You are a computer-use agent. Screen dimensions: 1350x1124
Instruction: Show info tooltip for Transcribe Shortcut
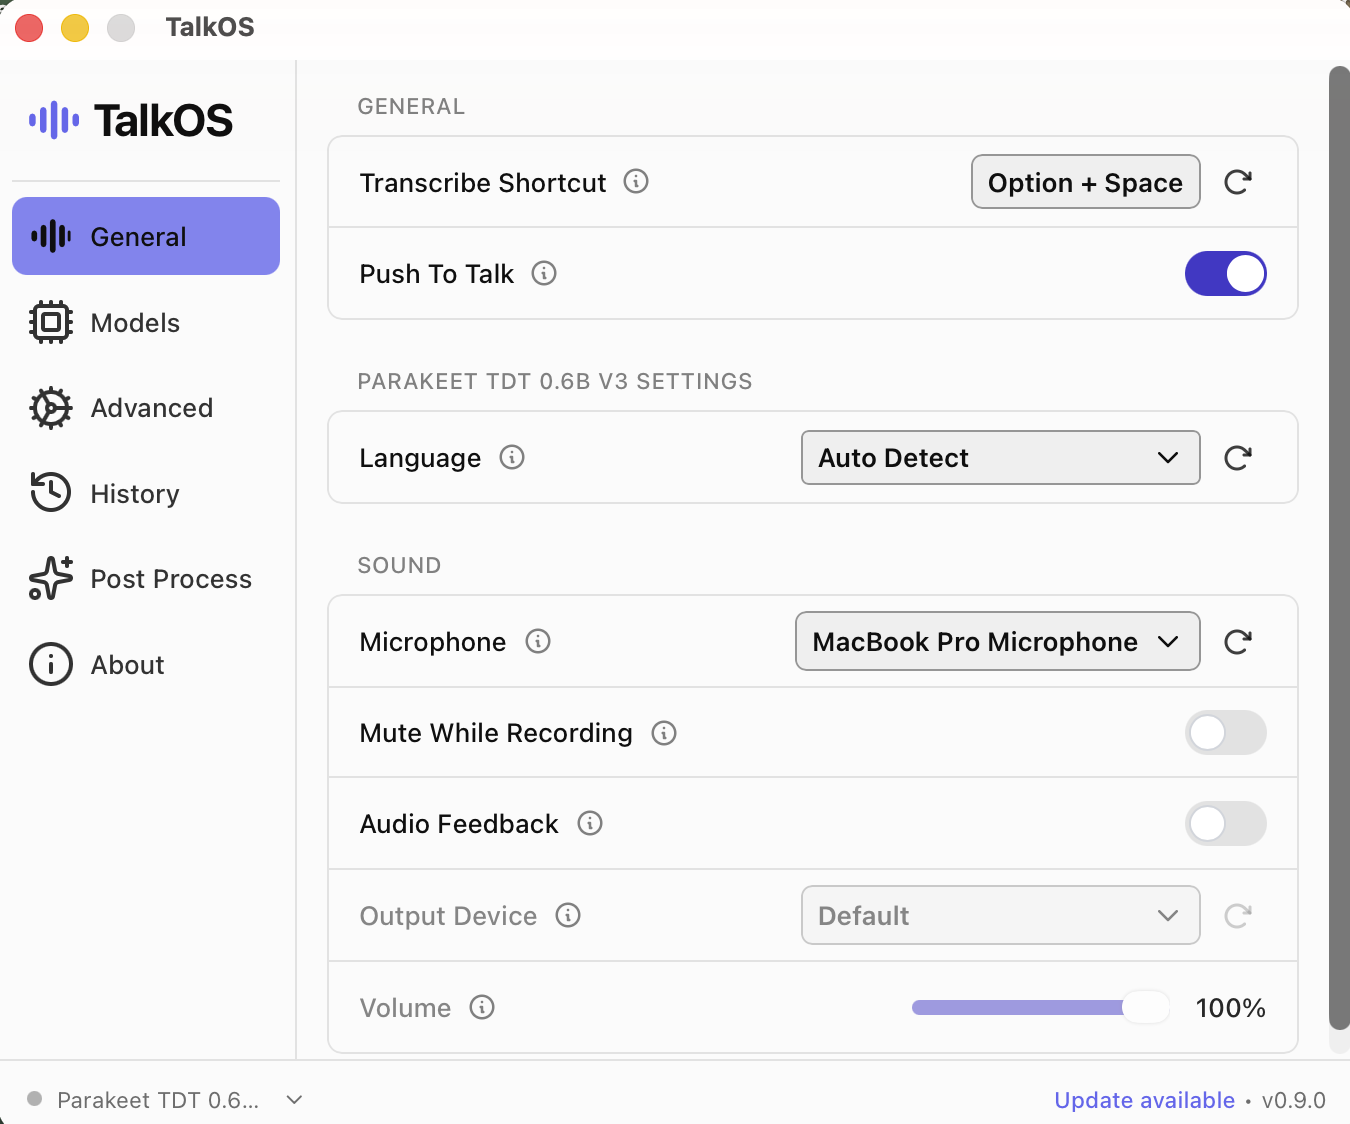pos(636,181)
